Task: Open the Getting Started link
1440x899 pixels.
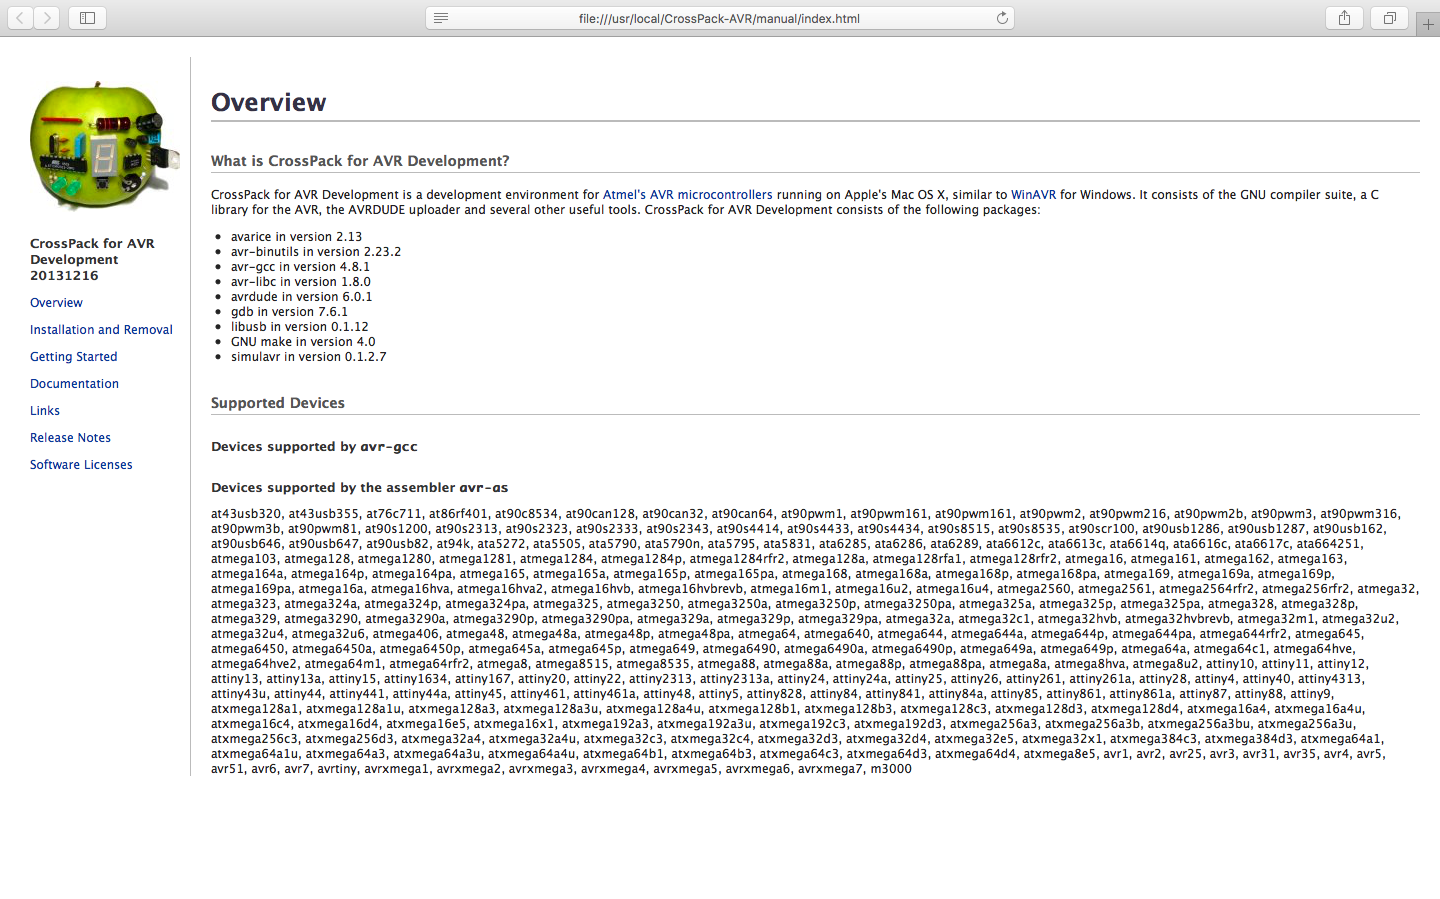Action: pyautogui.click(x=74, y=357)
